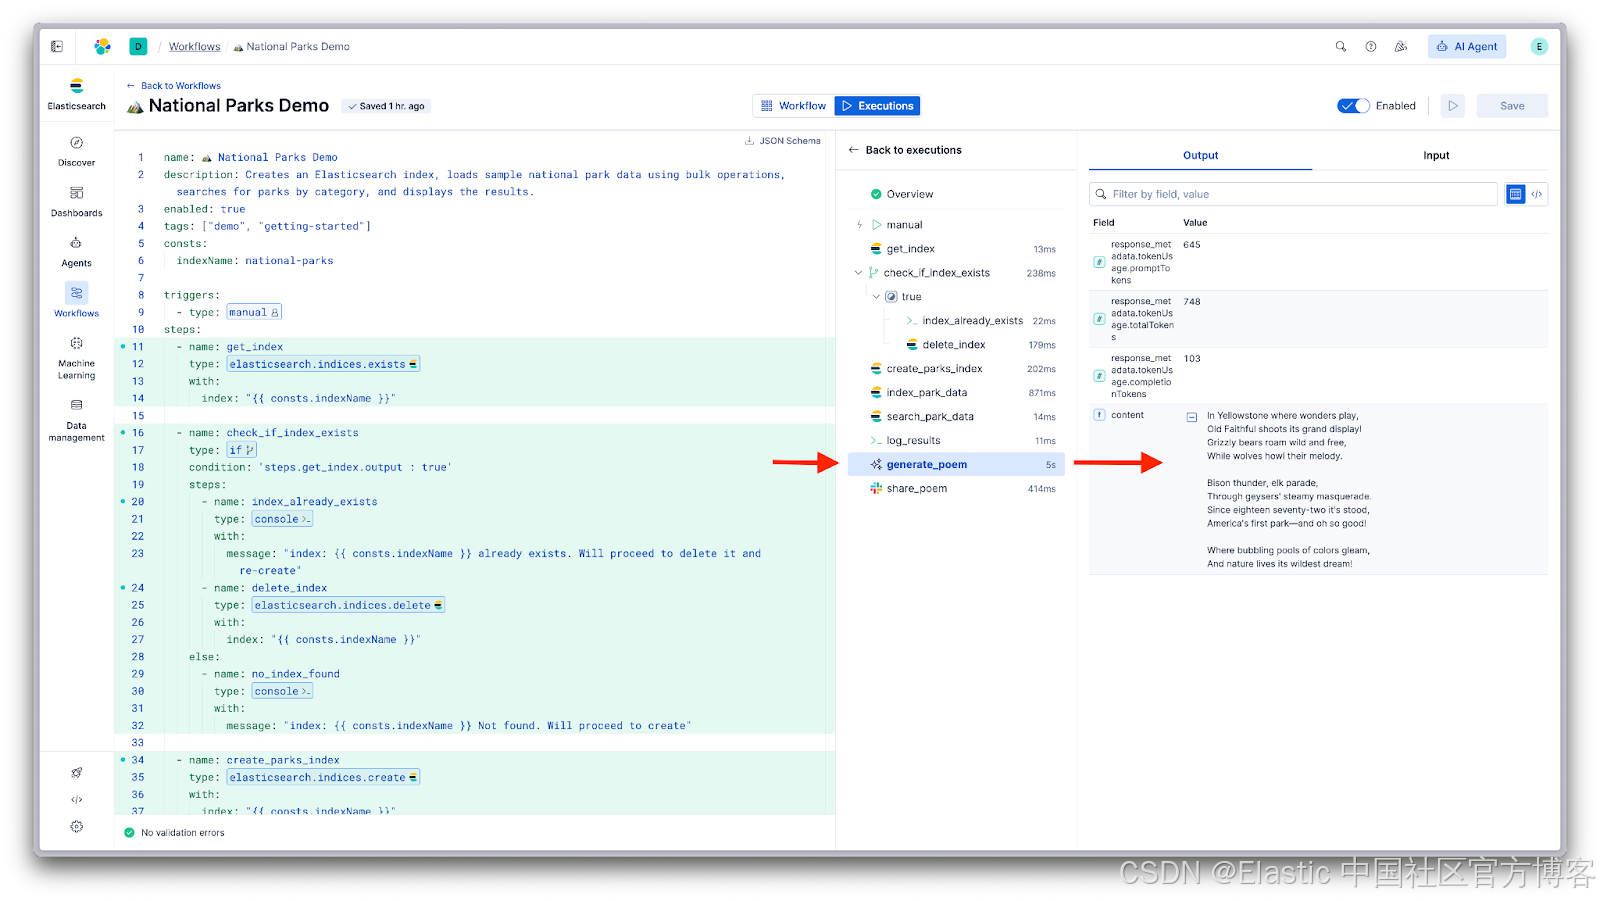Open the green D space avatar
The width and height of the screenshot is (1600, 901).
[138, 46]
